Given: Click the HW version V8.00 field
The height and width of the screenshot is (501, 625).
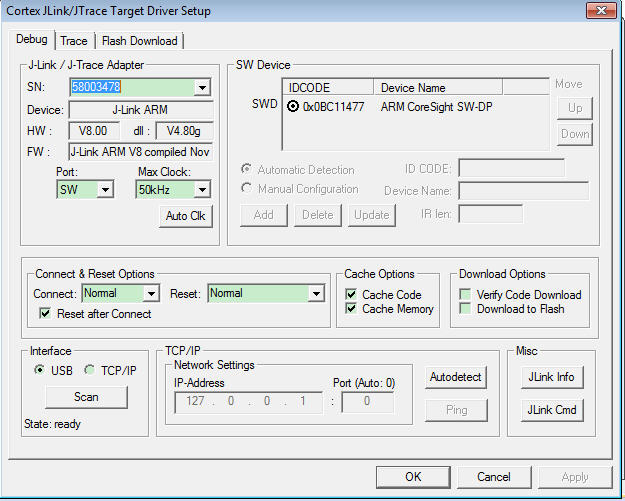Looking at the screenshot, I should click(93, 131).
